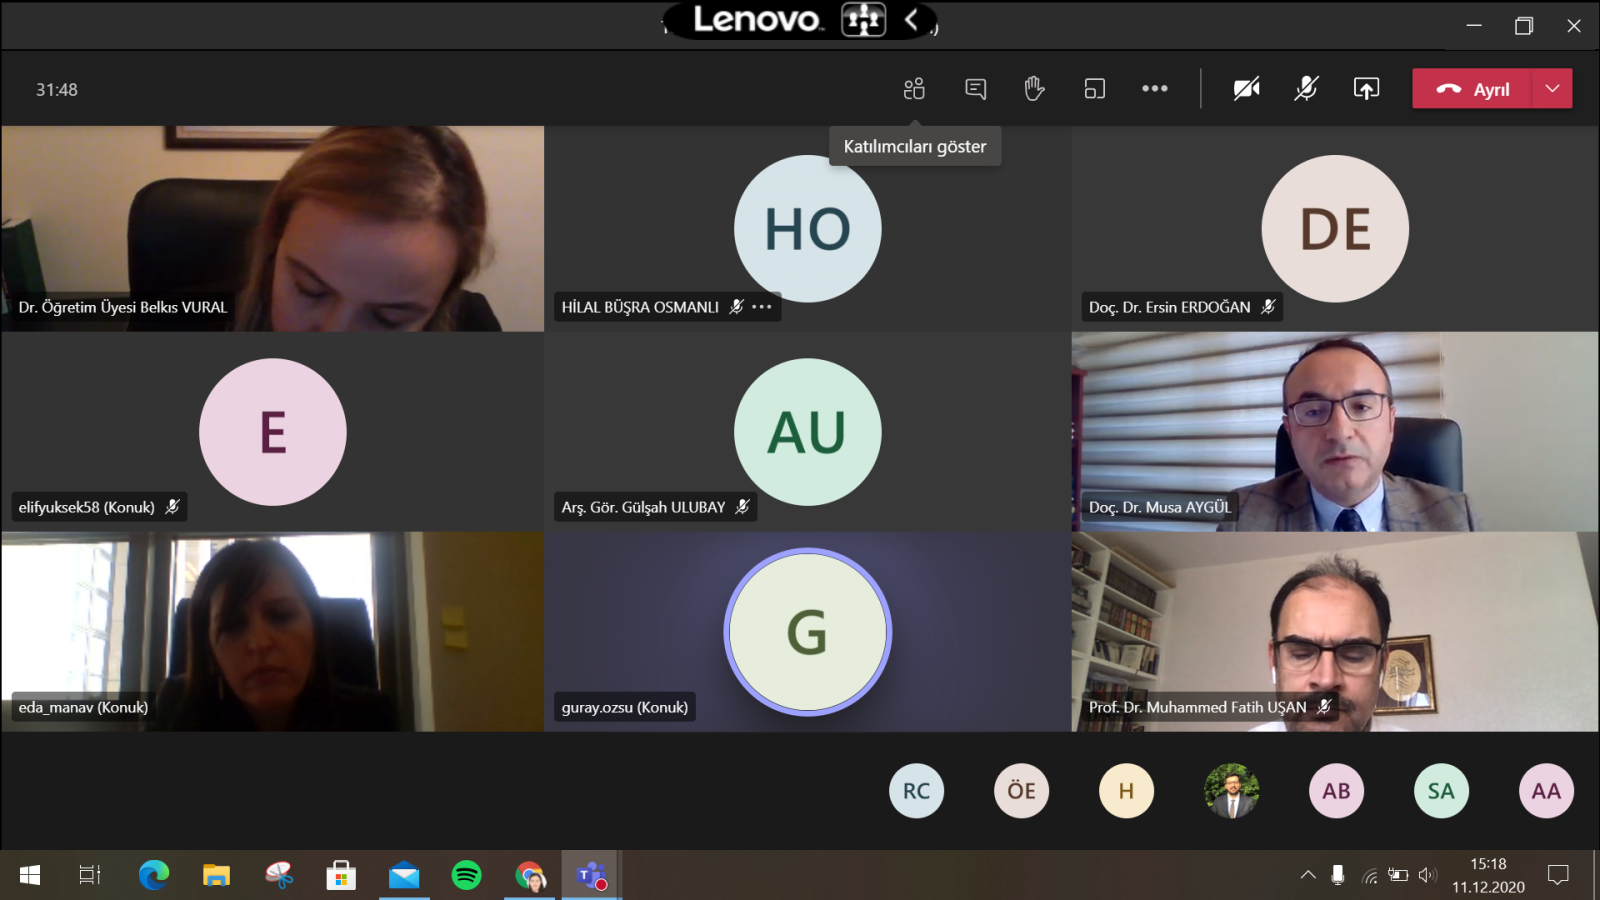1600x900 pixels.
Task: Leave the meeting with Ayrıl button
Action: point(1472,89)
